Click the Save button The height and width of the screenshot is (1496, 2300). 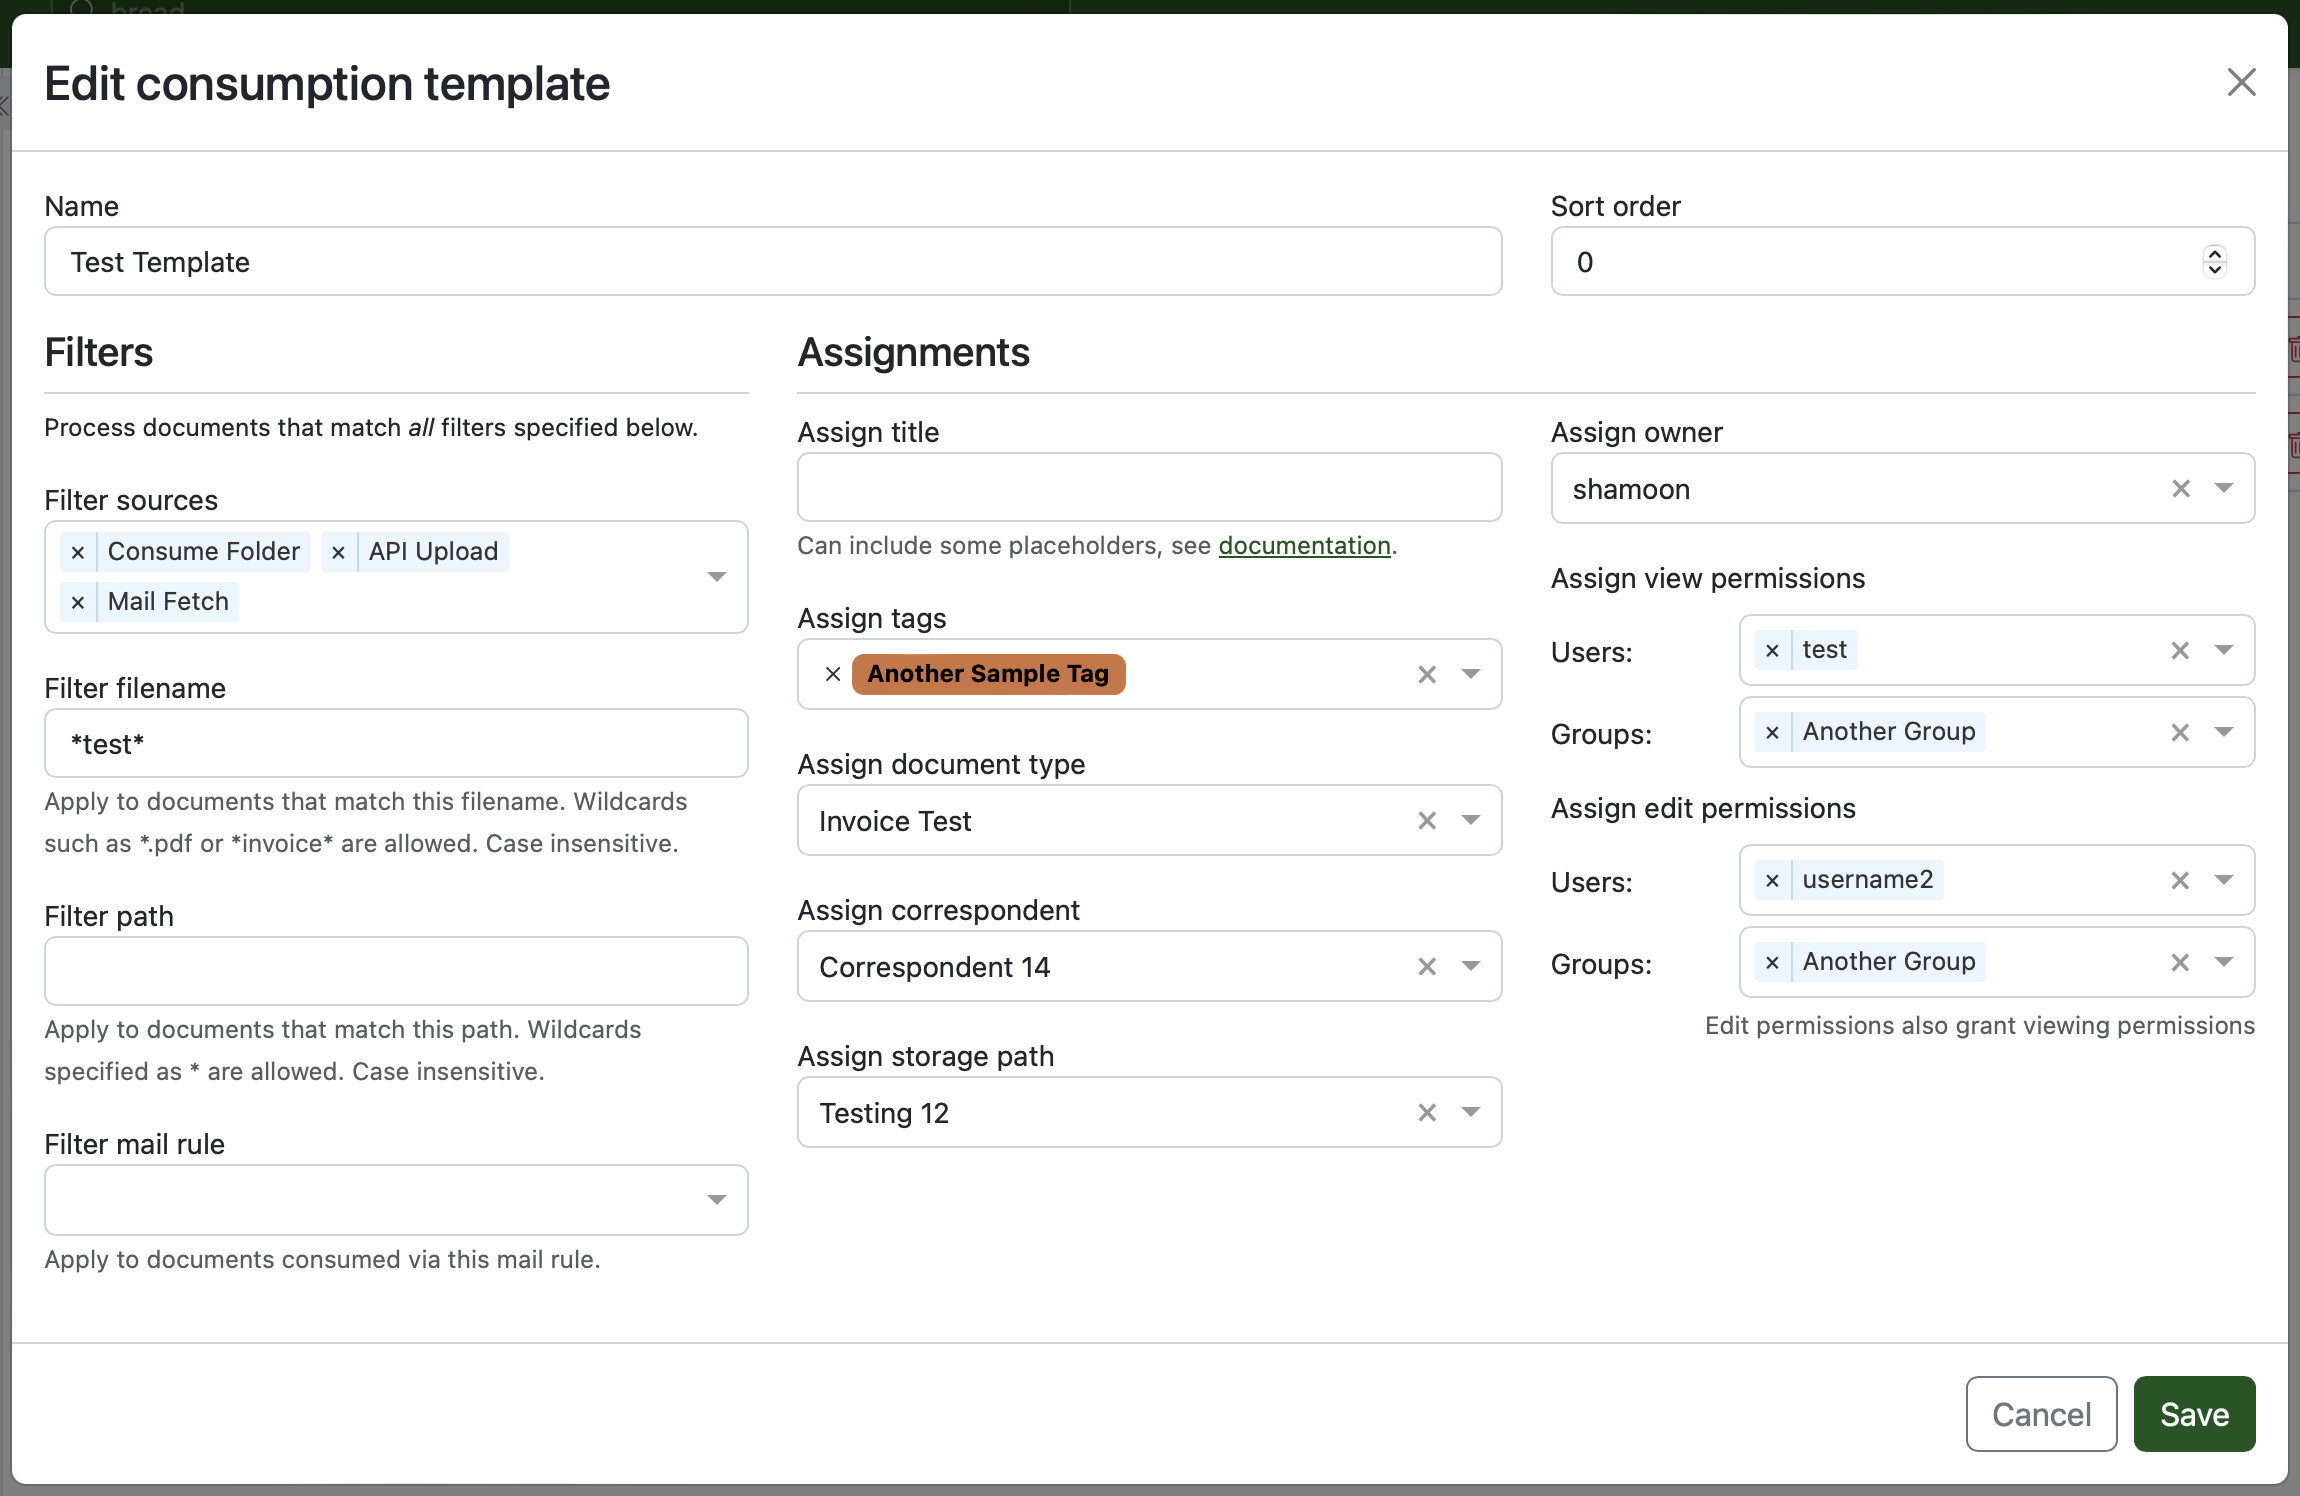pyautogui.click(x=2194, y=1414)
